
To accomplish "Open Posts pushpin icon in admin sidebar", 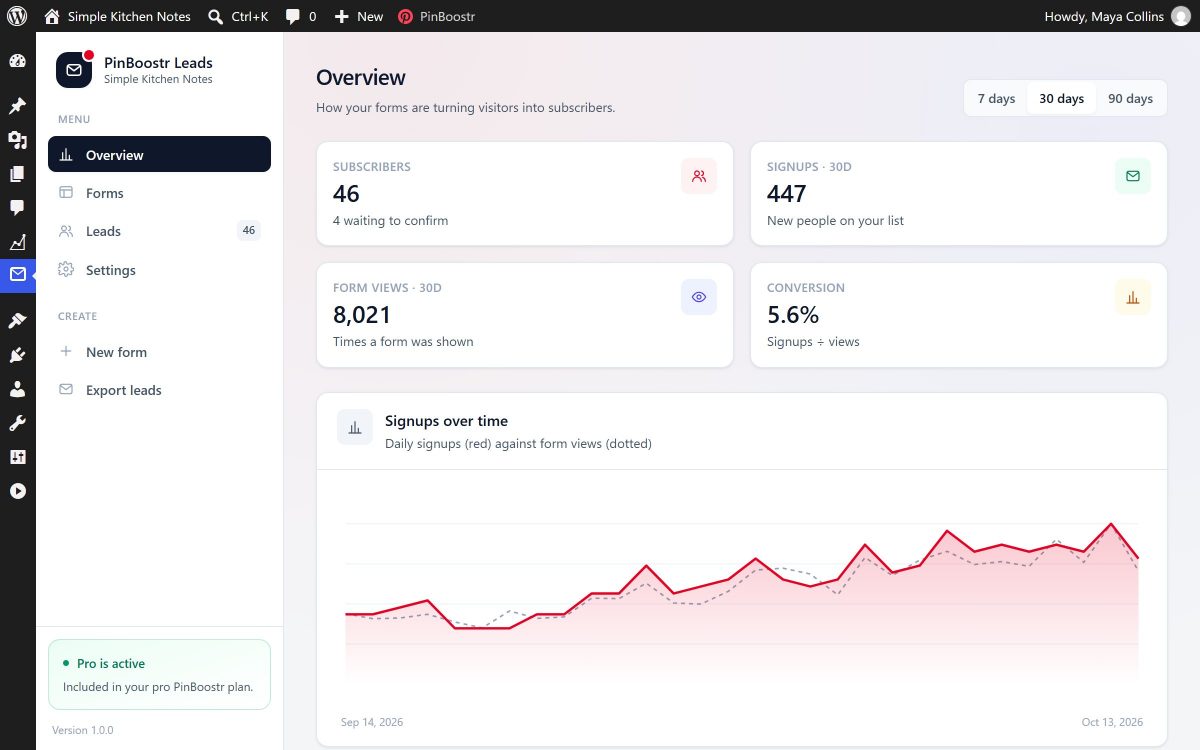I will point(17,106).
